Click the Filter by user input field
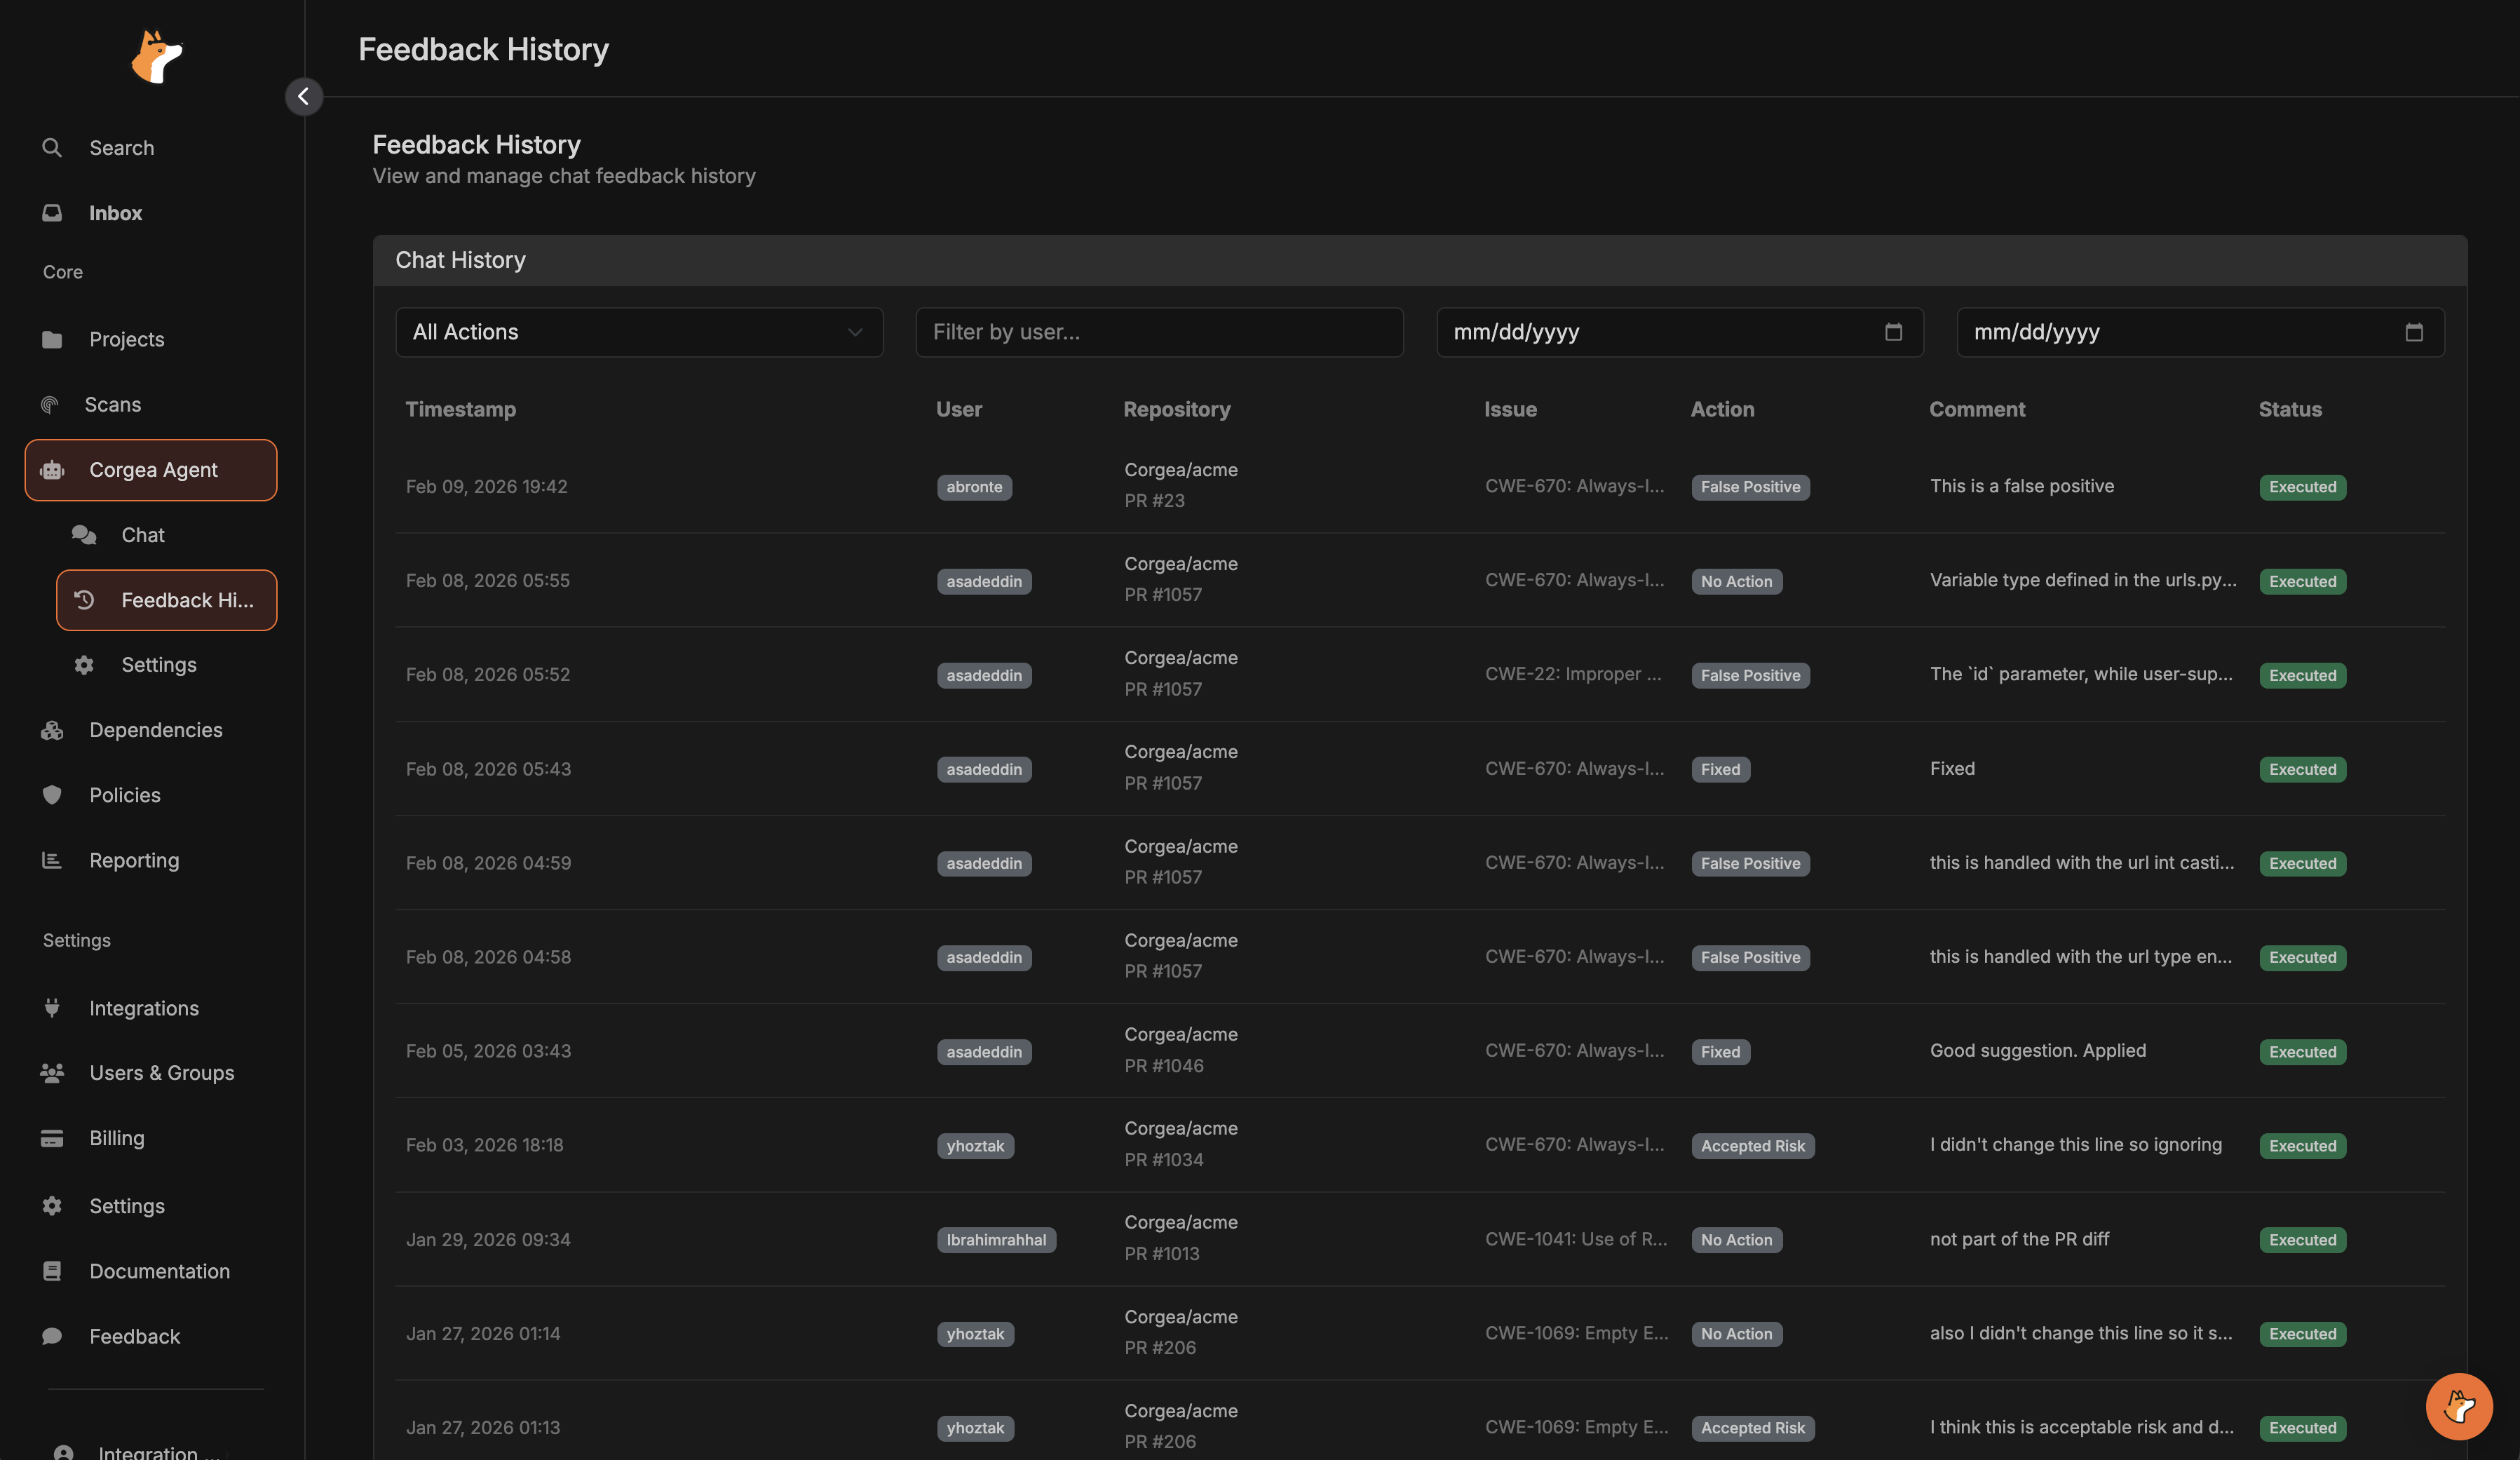The image size is (2520, 1460). click(x=1158, y=331)
